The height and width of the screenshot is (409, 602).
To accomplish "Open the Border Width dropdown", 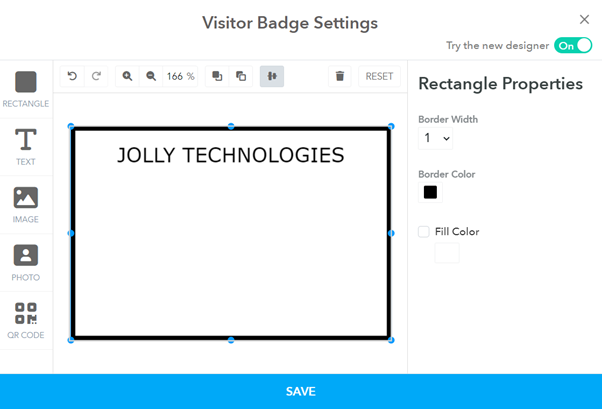I will pos(436,139).
